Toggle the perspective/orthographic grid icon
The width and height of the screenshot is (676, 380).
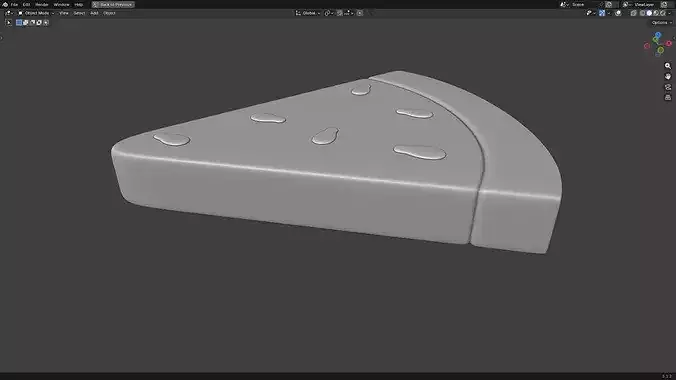[668, 97]
